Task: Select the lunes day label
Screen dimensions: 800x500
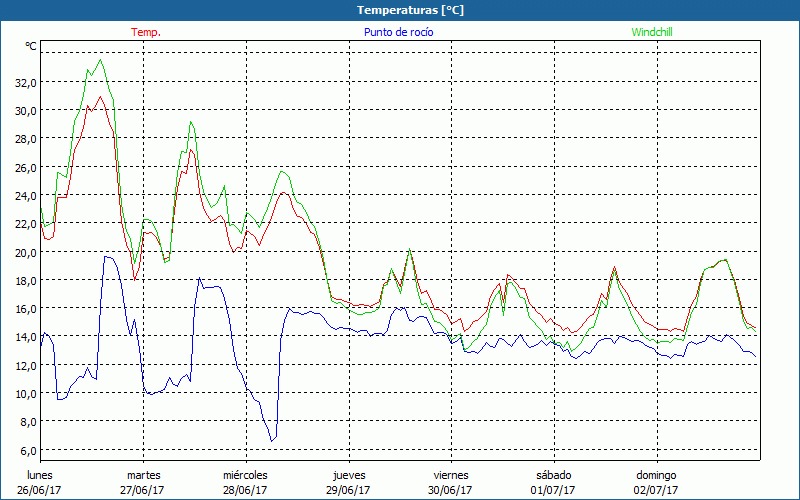Action: [x=40, y=475]
